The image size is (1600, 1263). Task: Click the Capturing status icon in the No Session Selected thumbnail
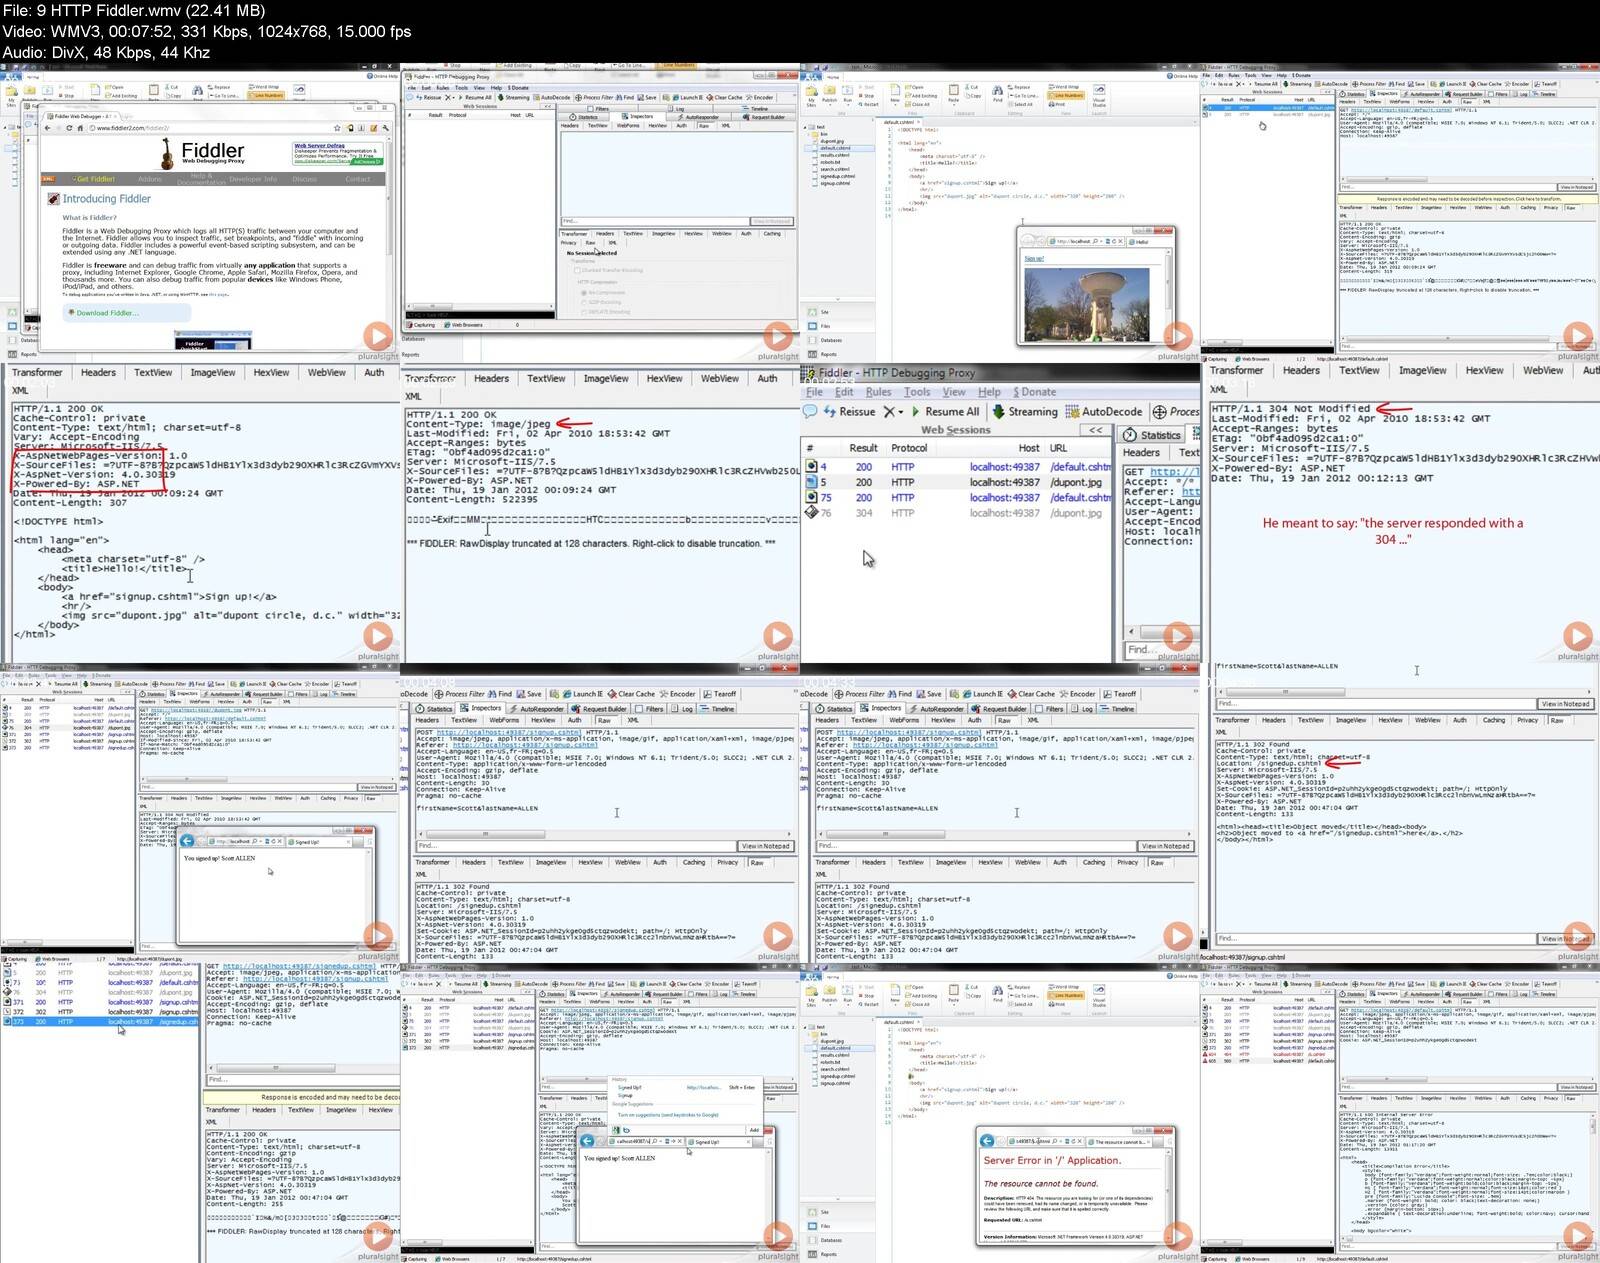point(410,324)
